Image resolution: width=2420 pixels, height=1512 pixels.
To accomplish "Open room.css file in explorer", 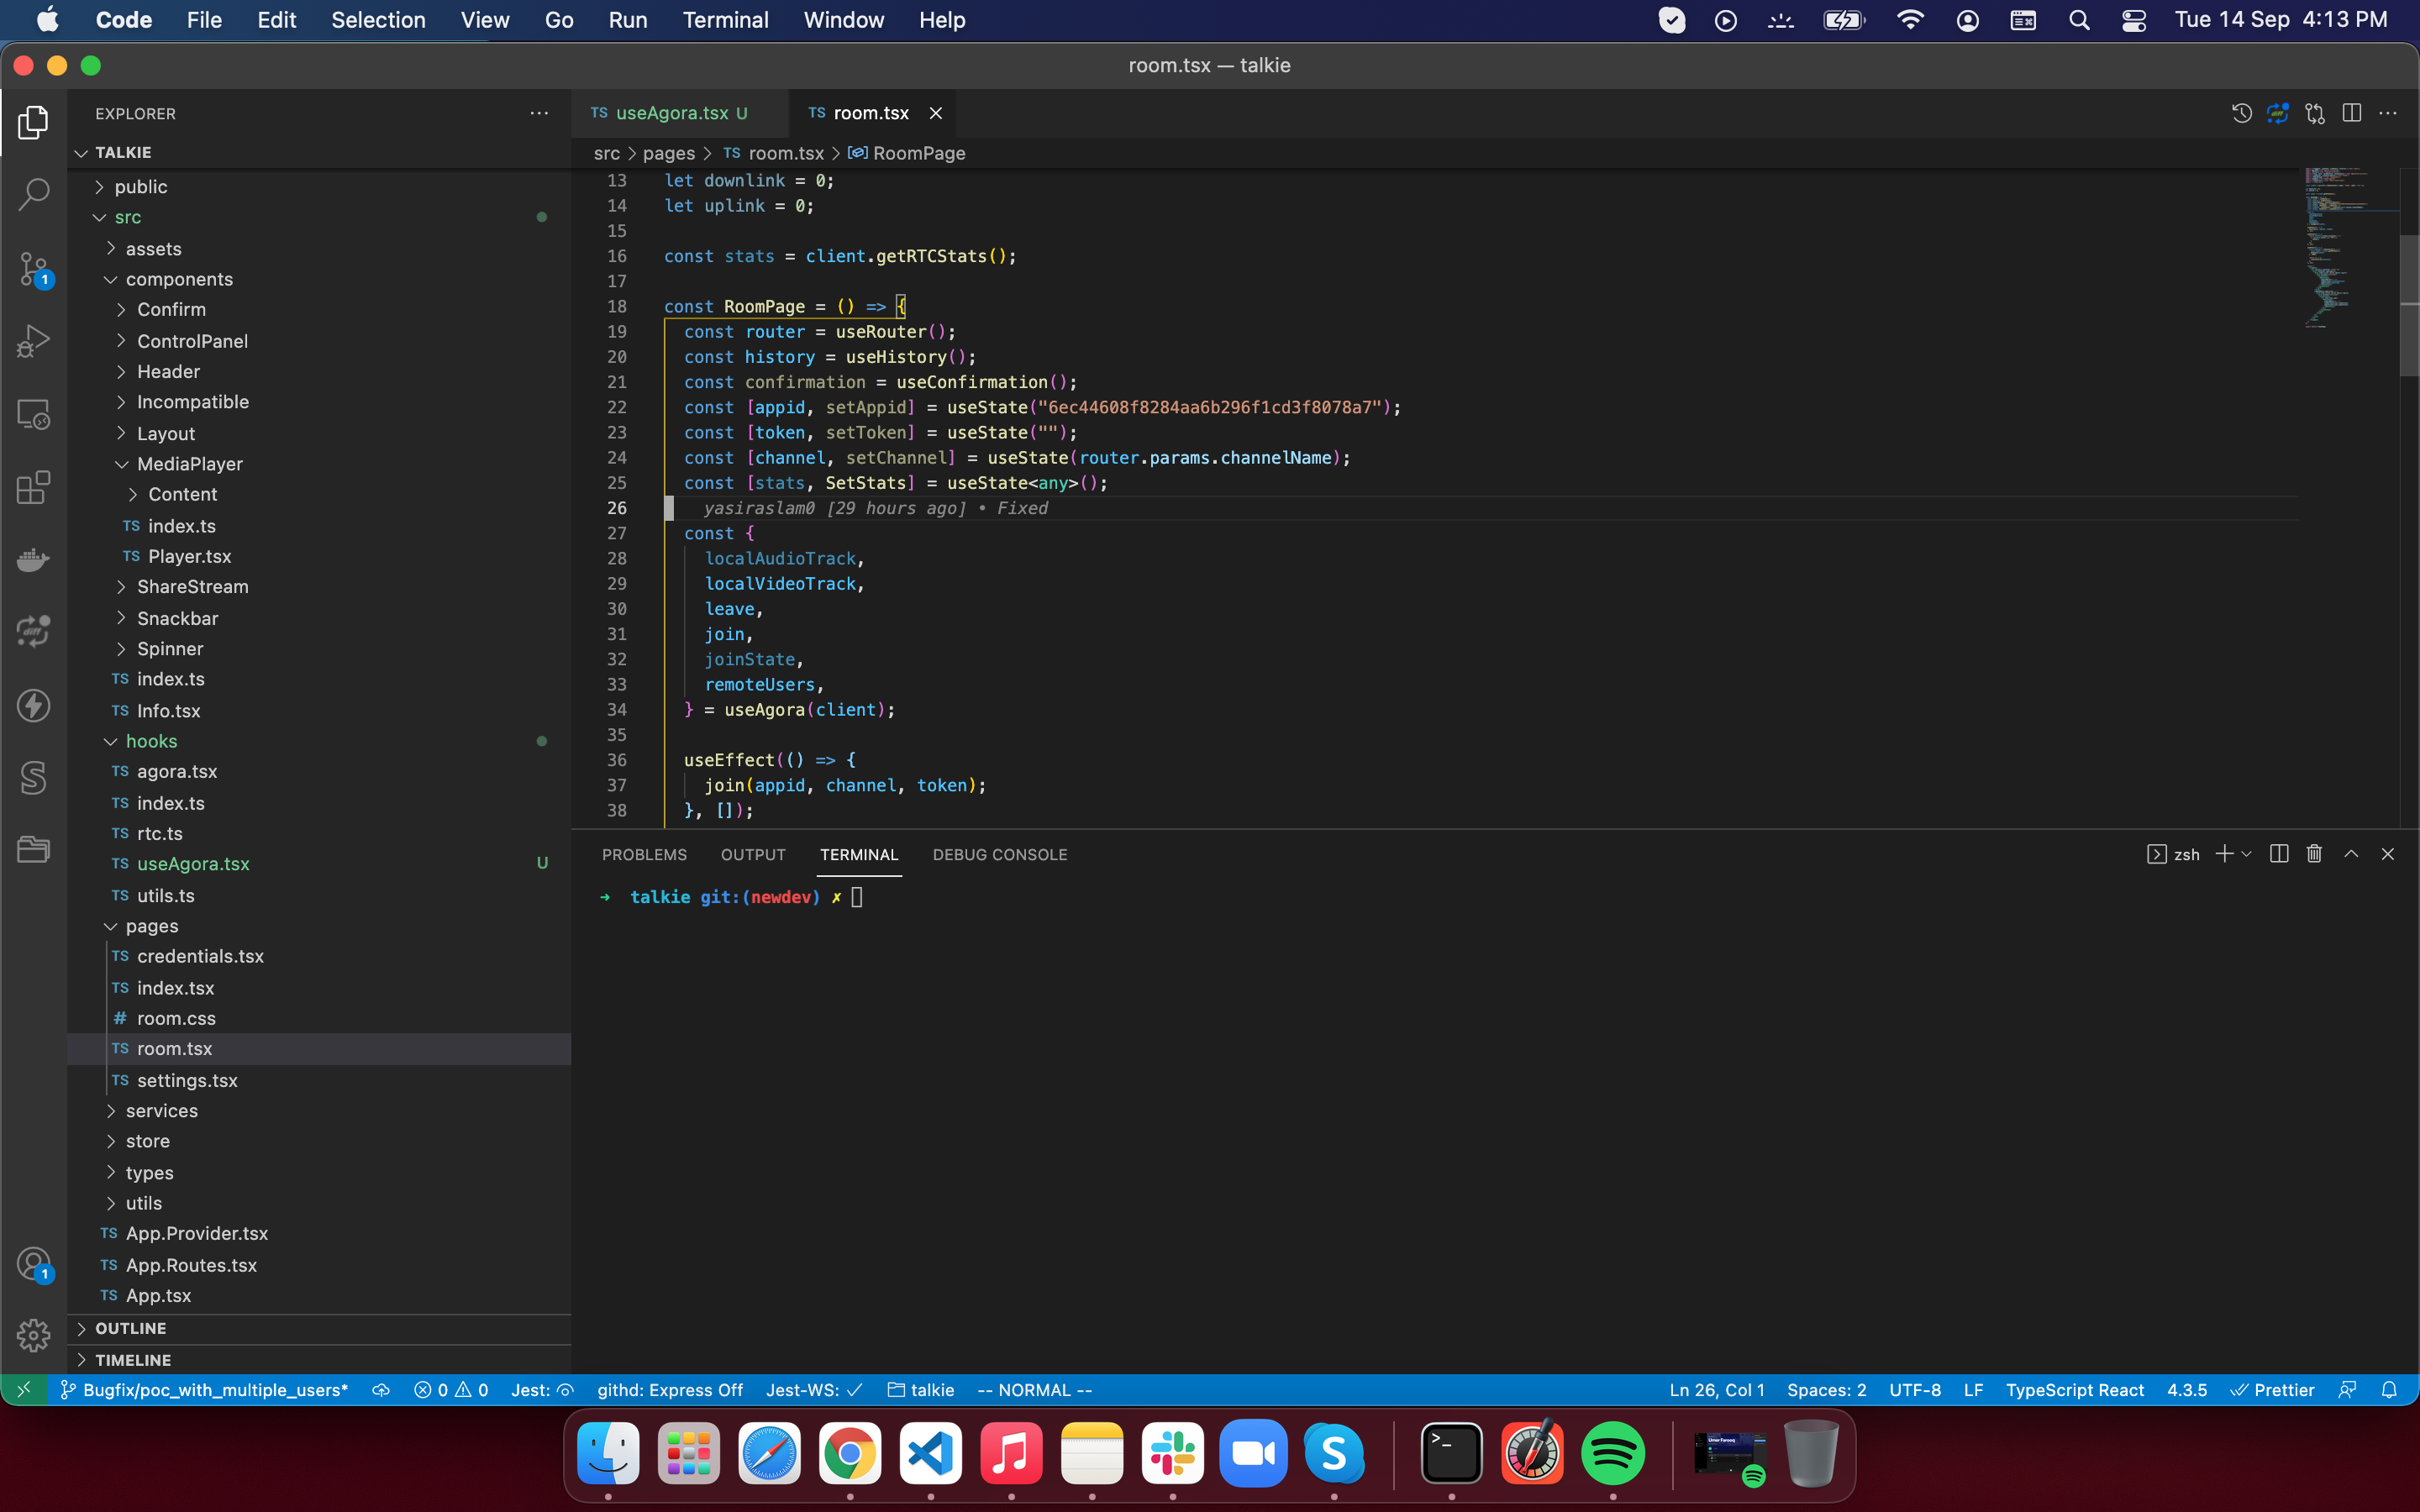I will tap(319, 1018).
